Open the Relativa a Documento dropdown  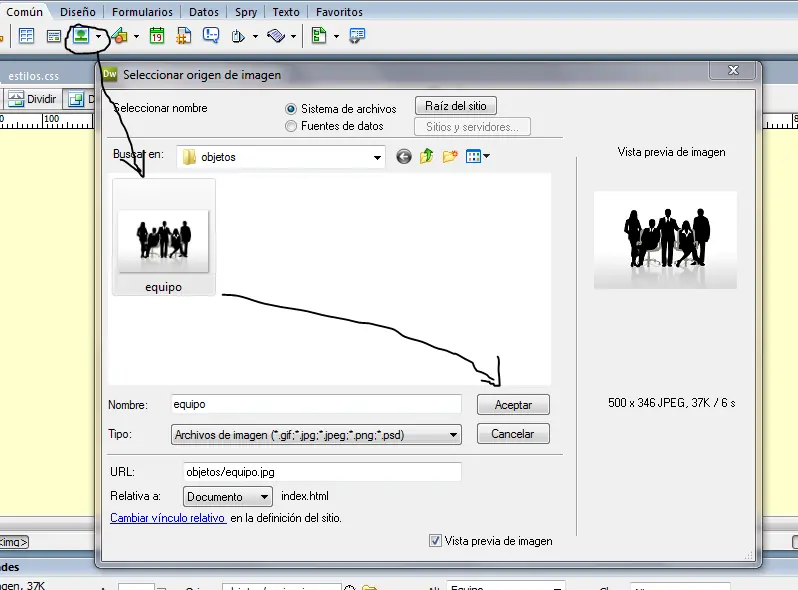(x=227, y=496)
